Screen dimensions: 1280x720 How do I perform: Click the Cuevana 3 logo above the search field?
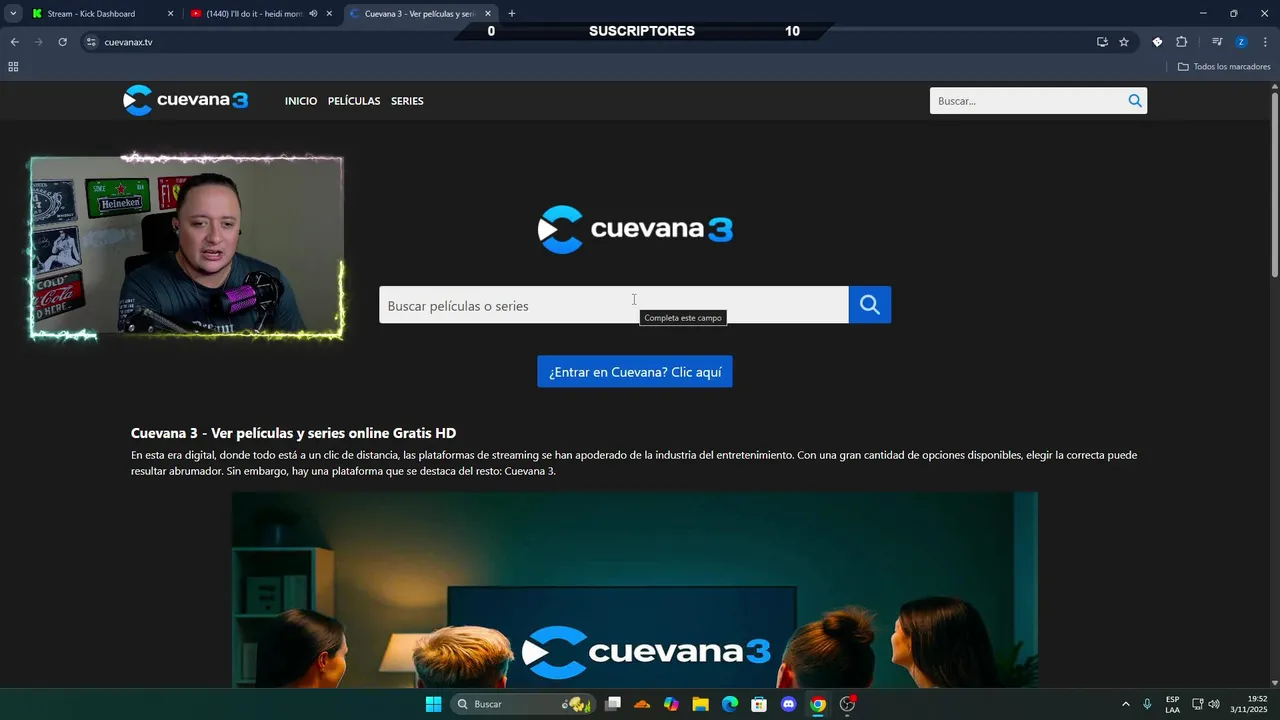click(x=635, y=229)
